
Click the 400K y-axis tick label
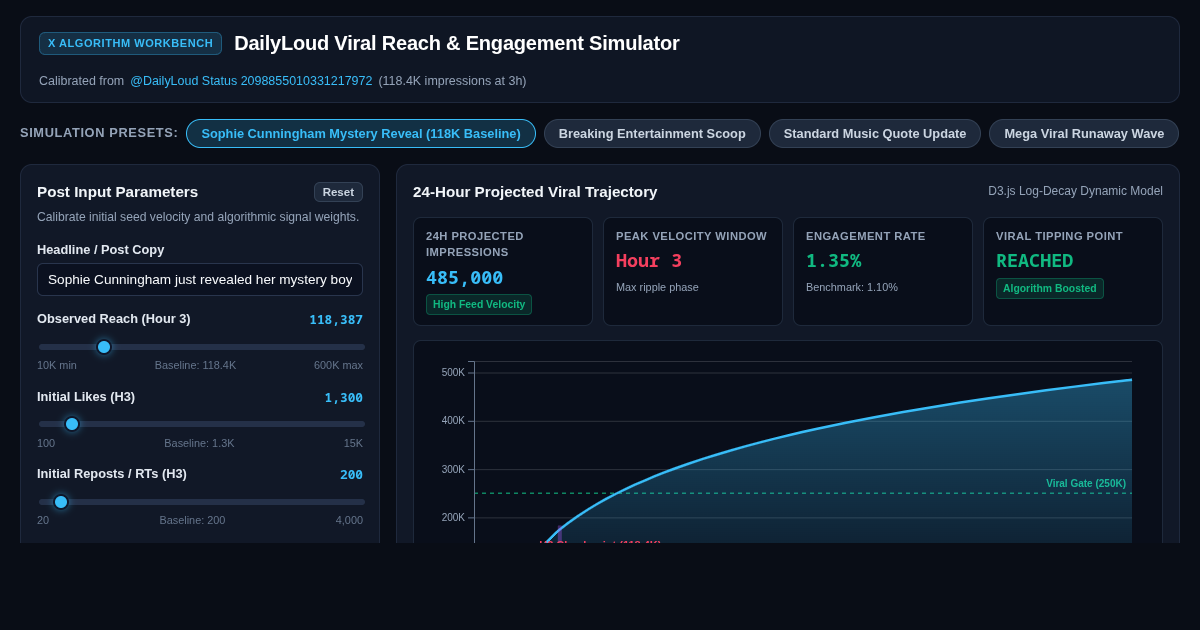click(x=453, y=420)
